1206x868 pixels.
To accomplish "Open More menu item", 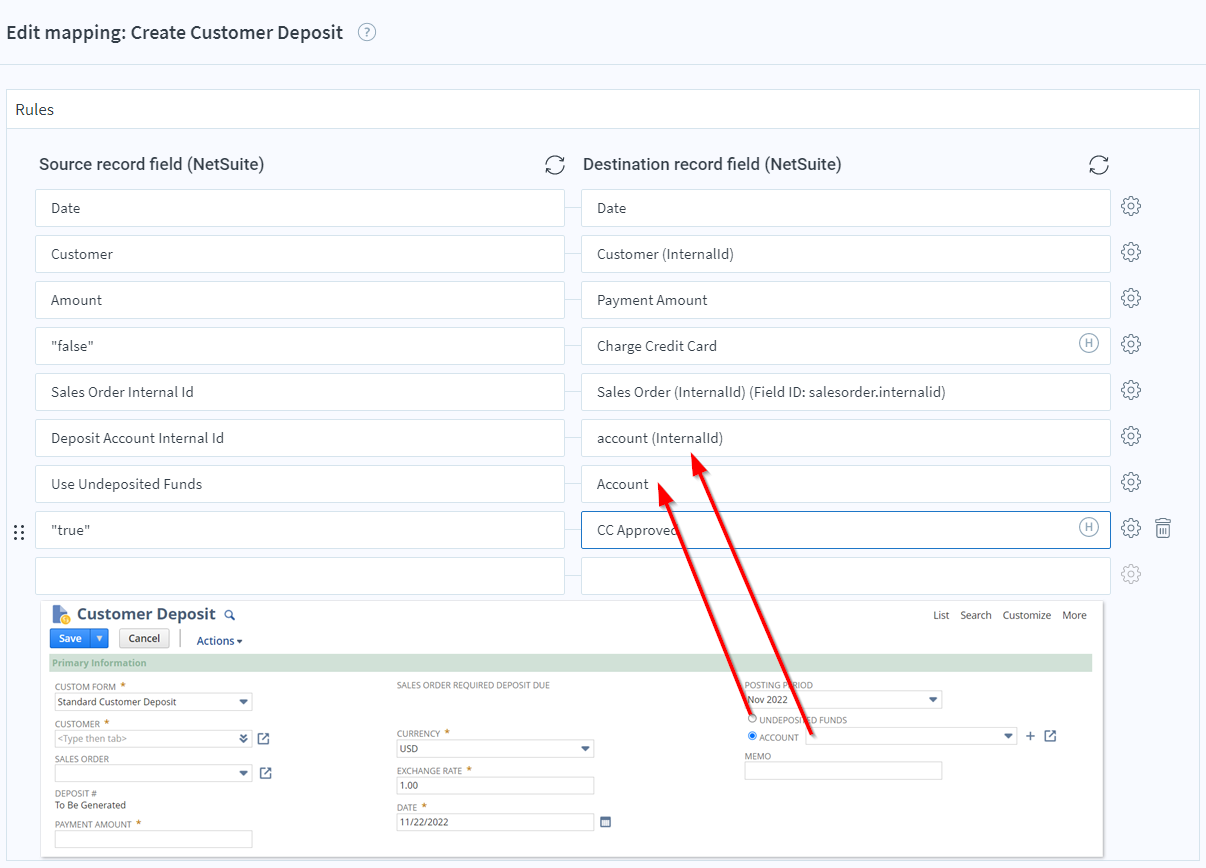I will (x=1074, y=615).
